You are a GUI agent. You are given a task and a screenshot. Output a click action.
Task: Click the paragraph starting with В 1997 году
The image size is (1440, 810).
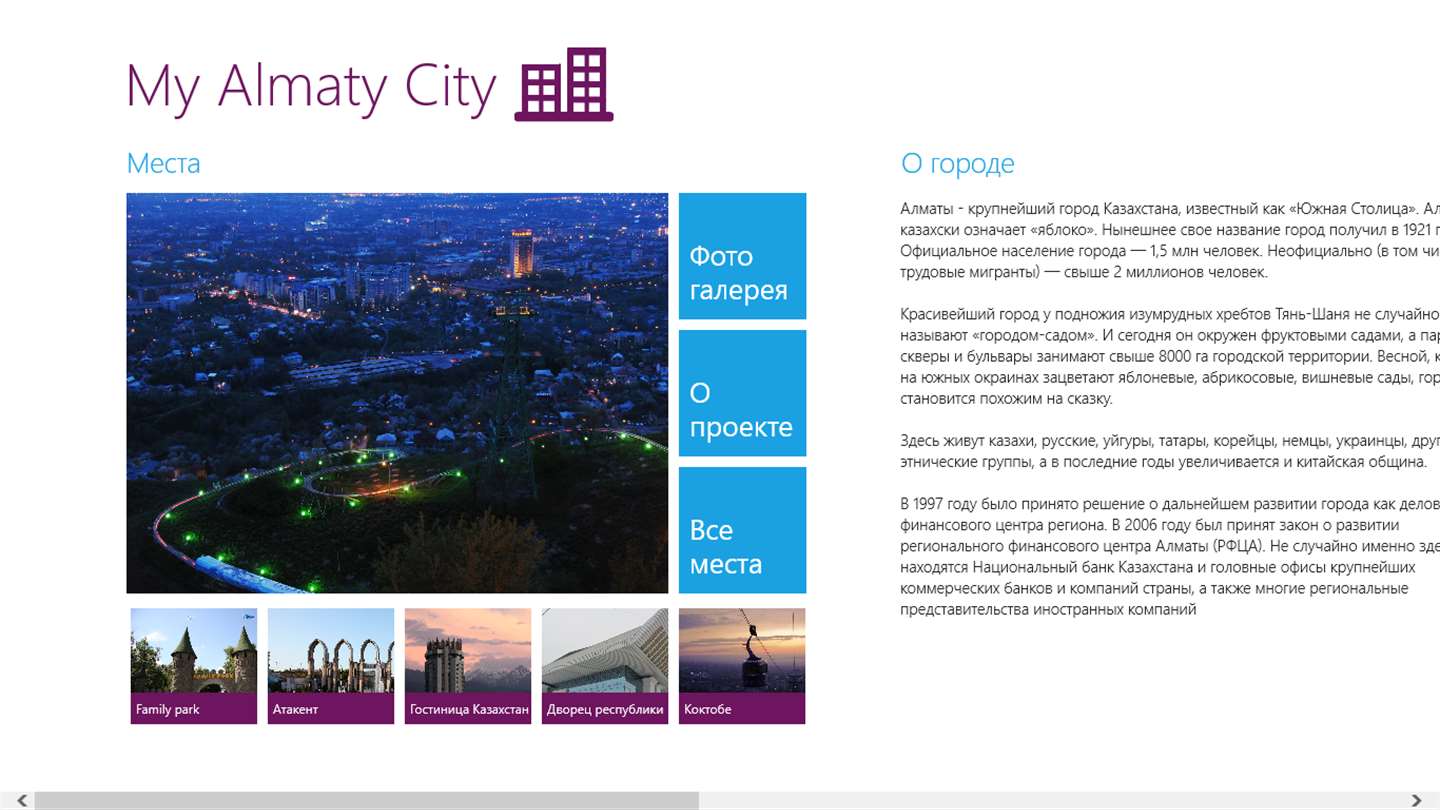pos(1170,556)
